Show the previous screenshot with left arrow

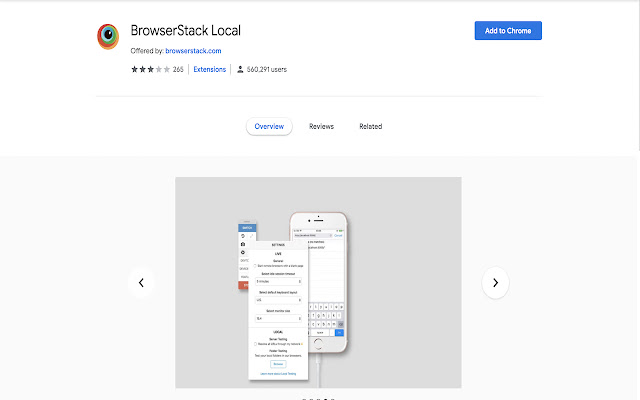(141, 282)
